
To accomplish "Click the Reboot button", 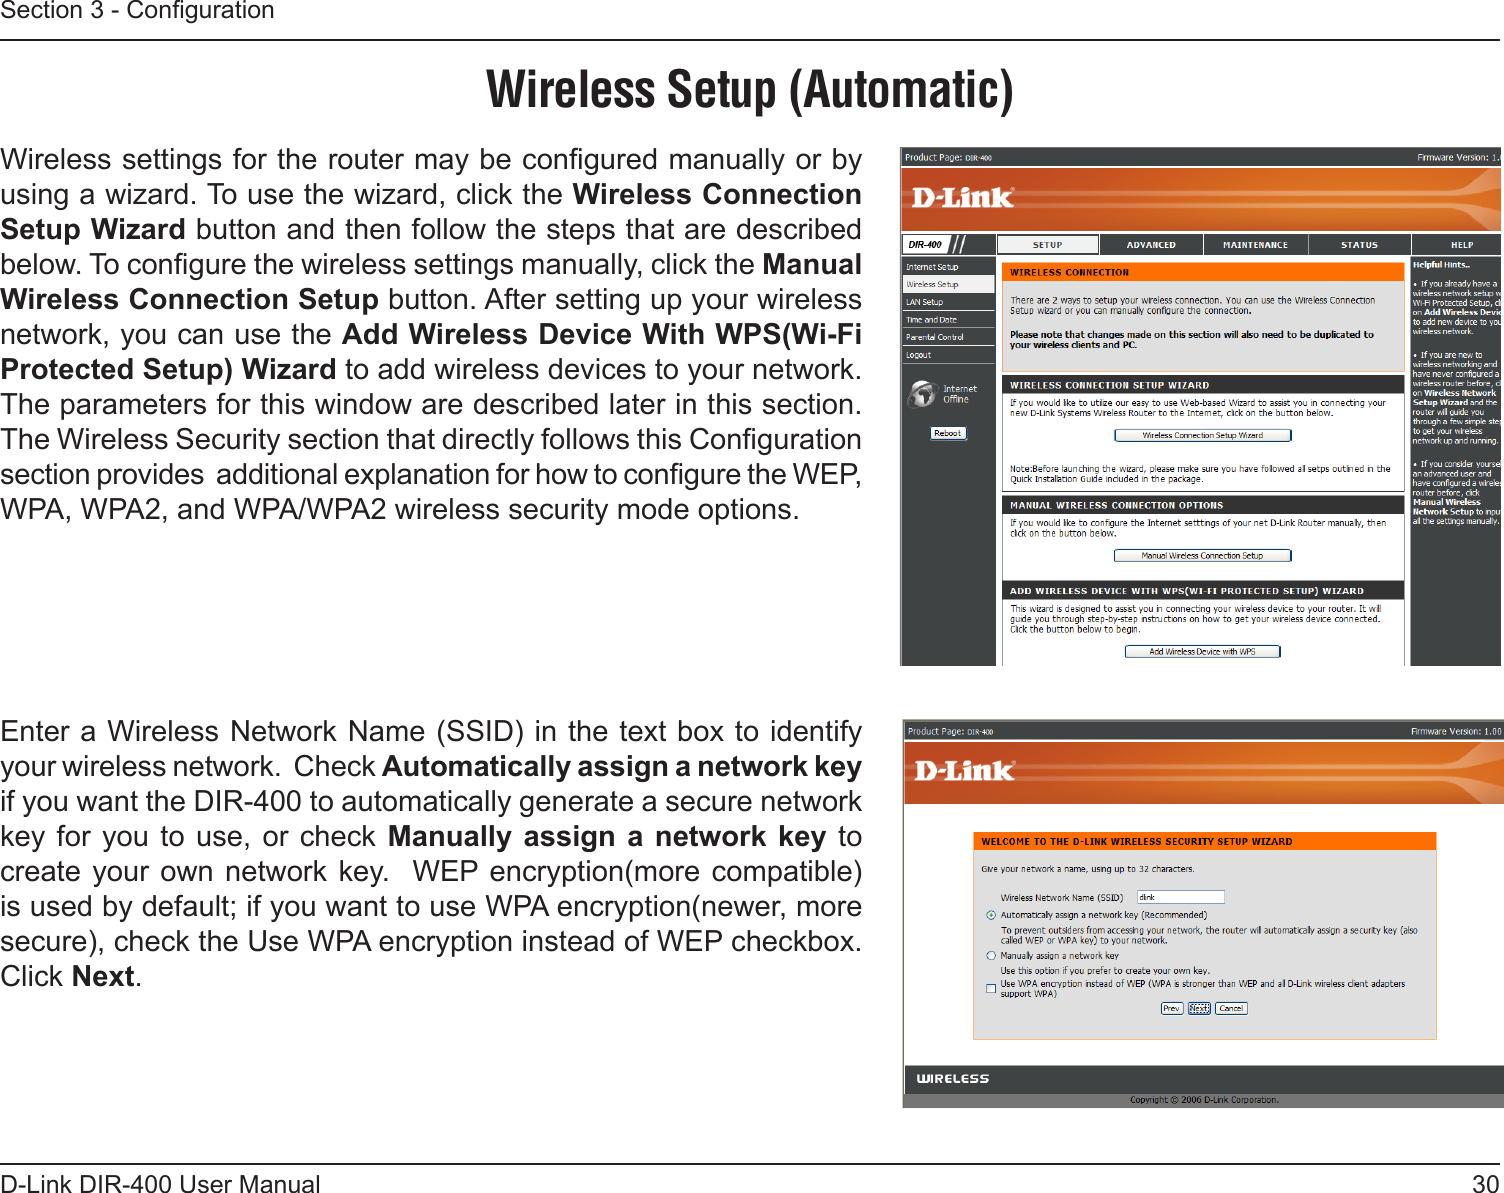I will point(948,433).
